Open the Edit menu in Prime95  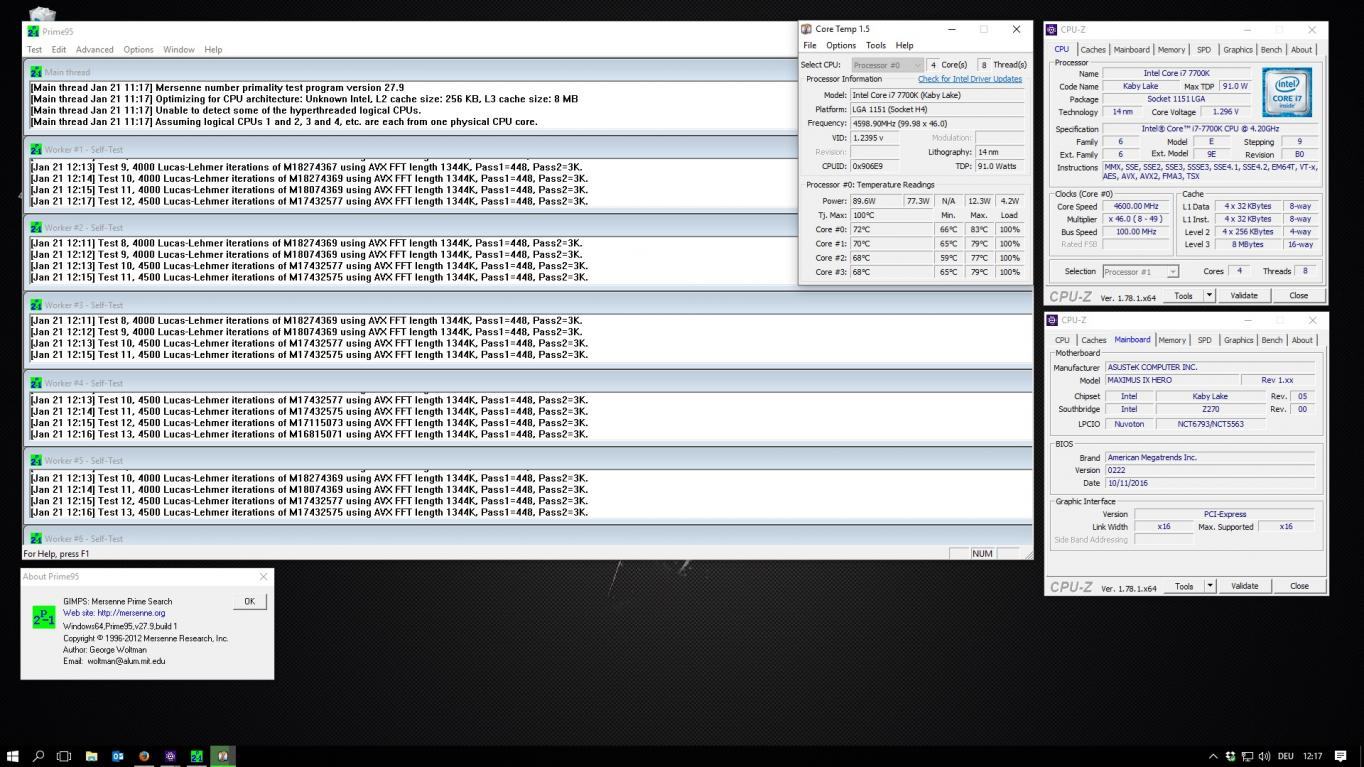[x=59, y=49]
